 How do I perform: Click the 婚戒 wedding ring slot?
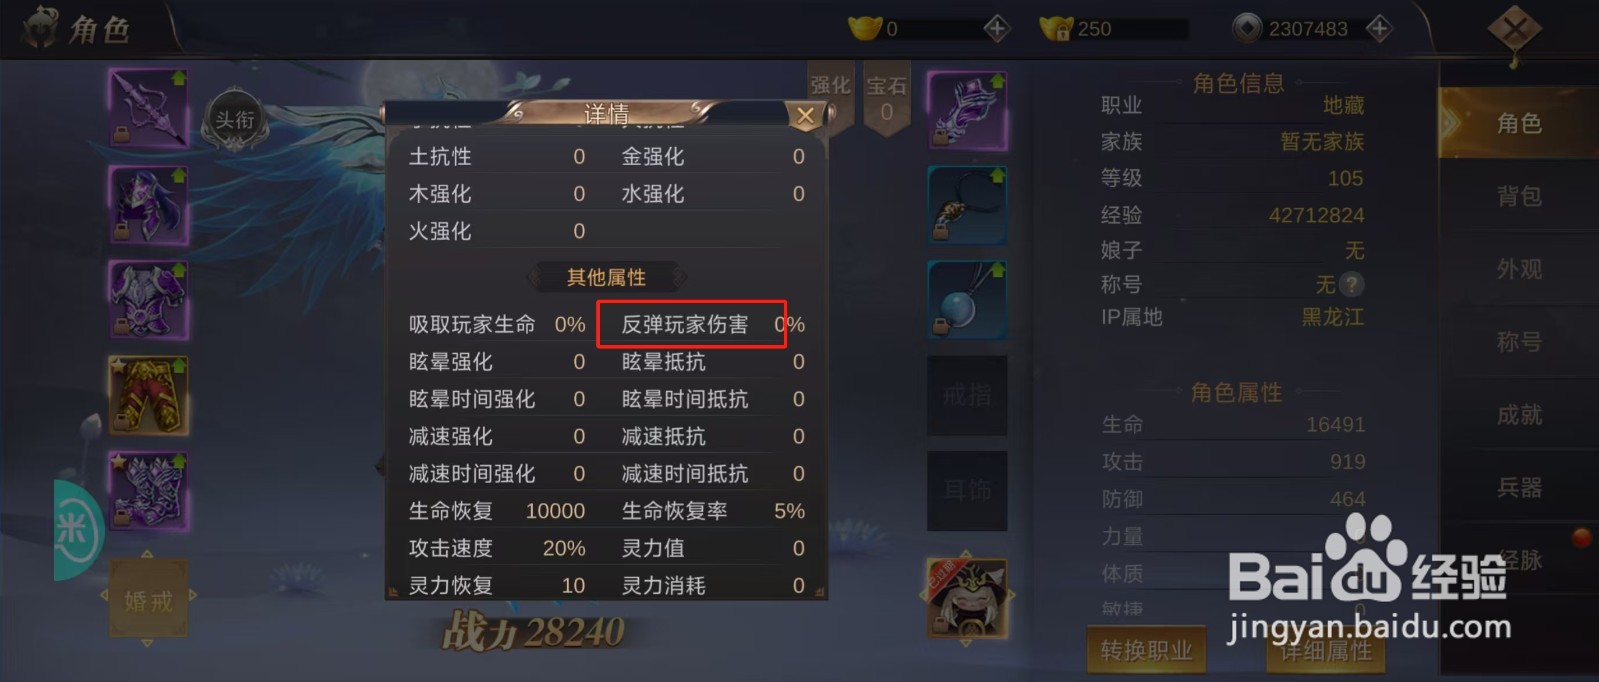tap(148, 600)
